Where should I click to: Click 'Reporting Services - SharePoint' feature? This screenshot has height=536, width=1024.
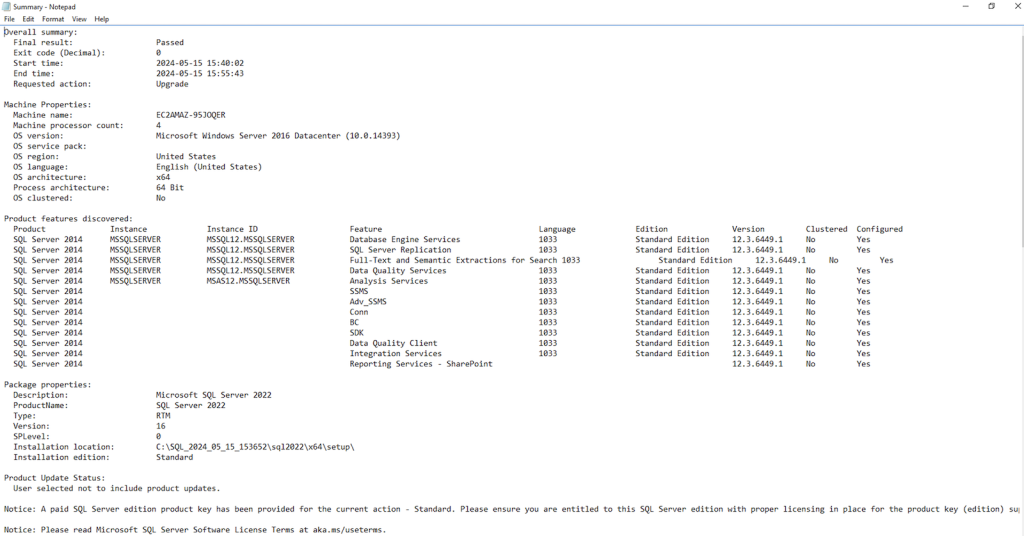click(421, 364)
